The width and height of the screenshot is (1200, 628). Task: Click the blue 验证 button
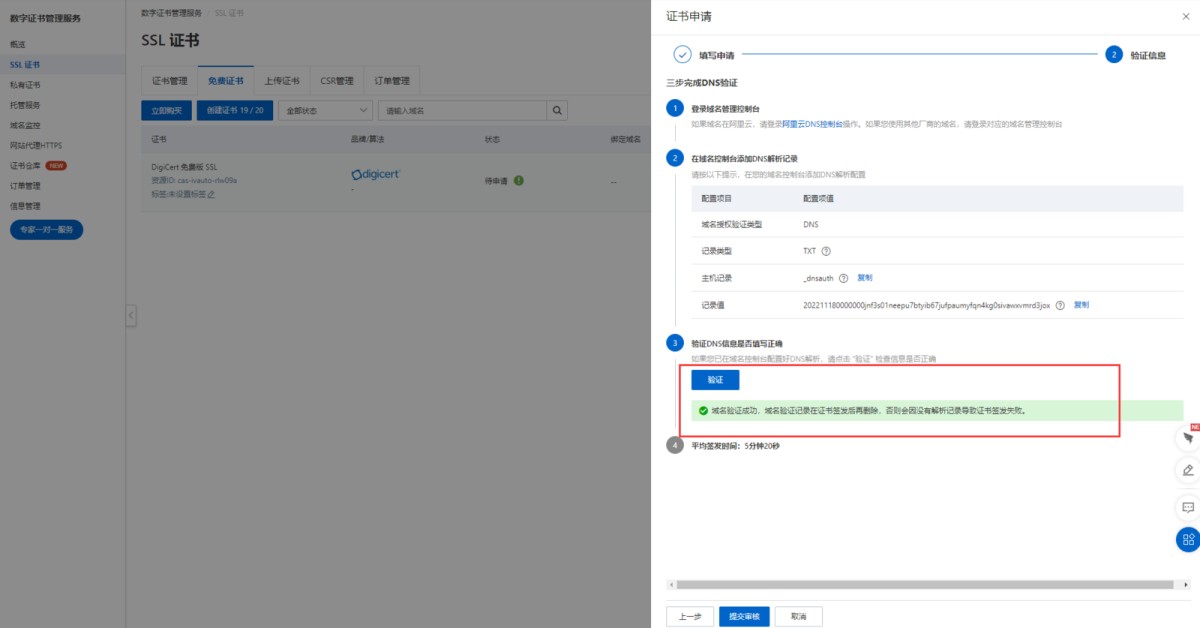(x=715, y=380)
